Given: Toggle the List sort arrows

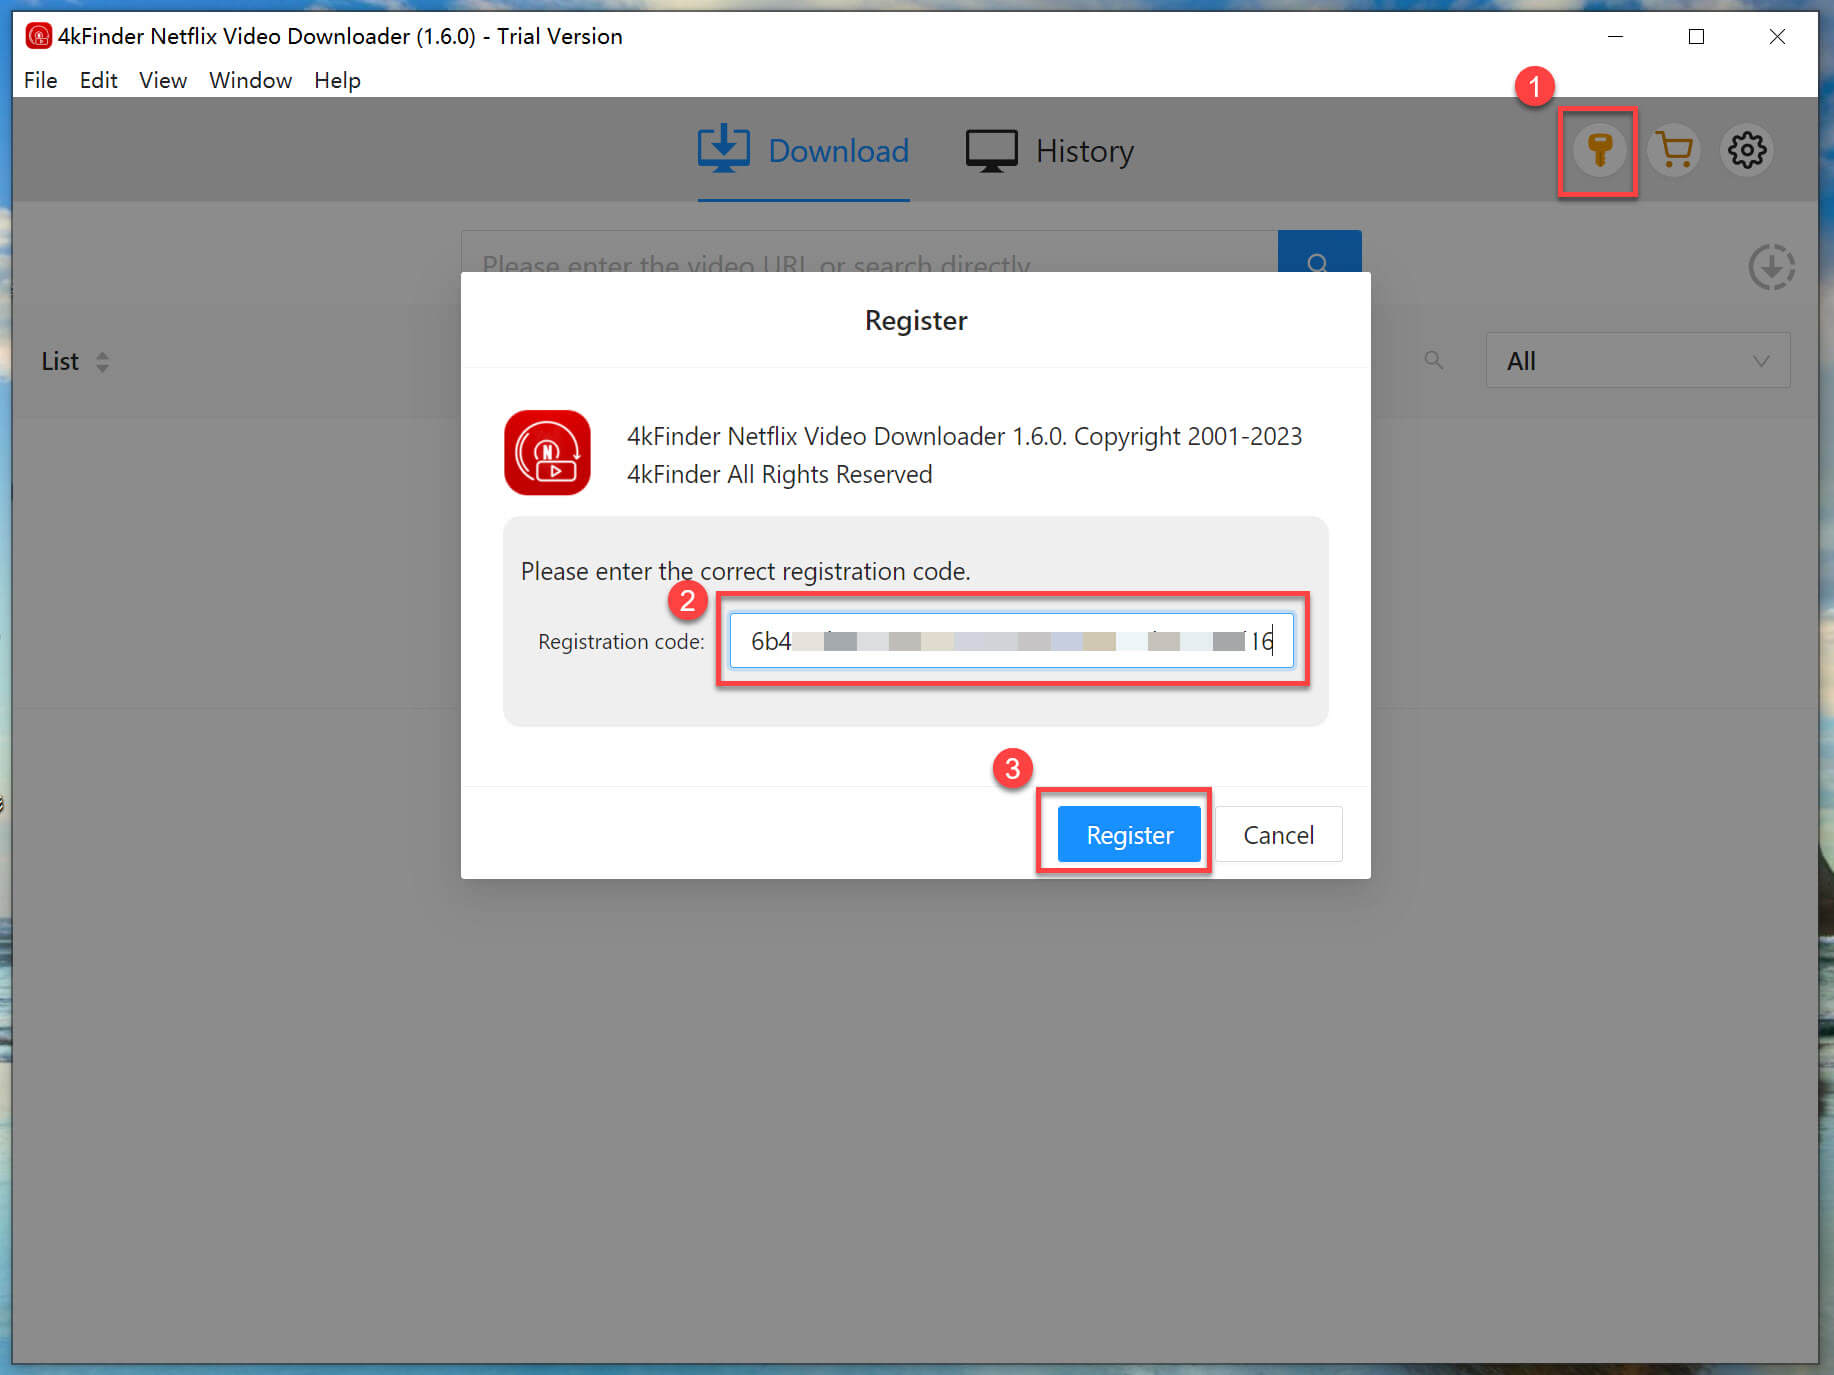Looking at the screenshot, I should click(102, 362).
